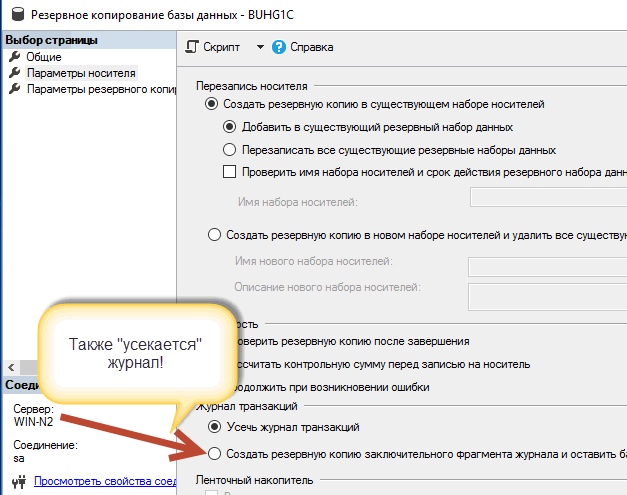Expand the Скрипт dropdown arrow
This screenshot has width=627, height=495.
(260, 47)
